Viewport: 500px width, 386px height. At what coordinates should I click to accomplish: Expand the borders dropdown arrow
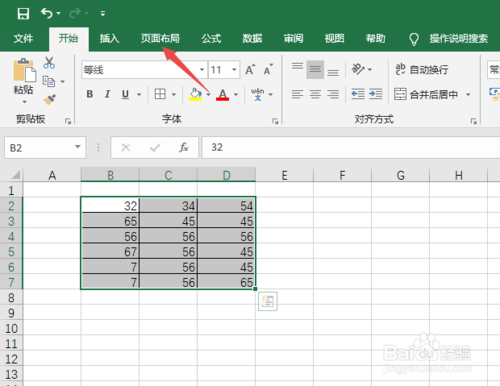174,95
